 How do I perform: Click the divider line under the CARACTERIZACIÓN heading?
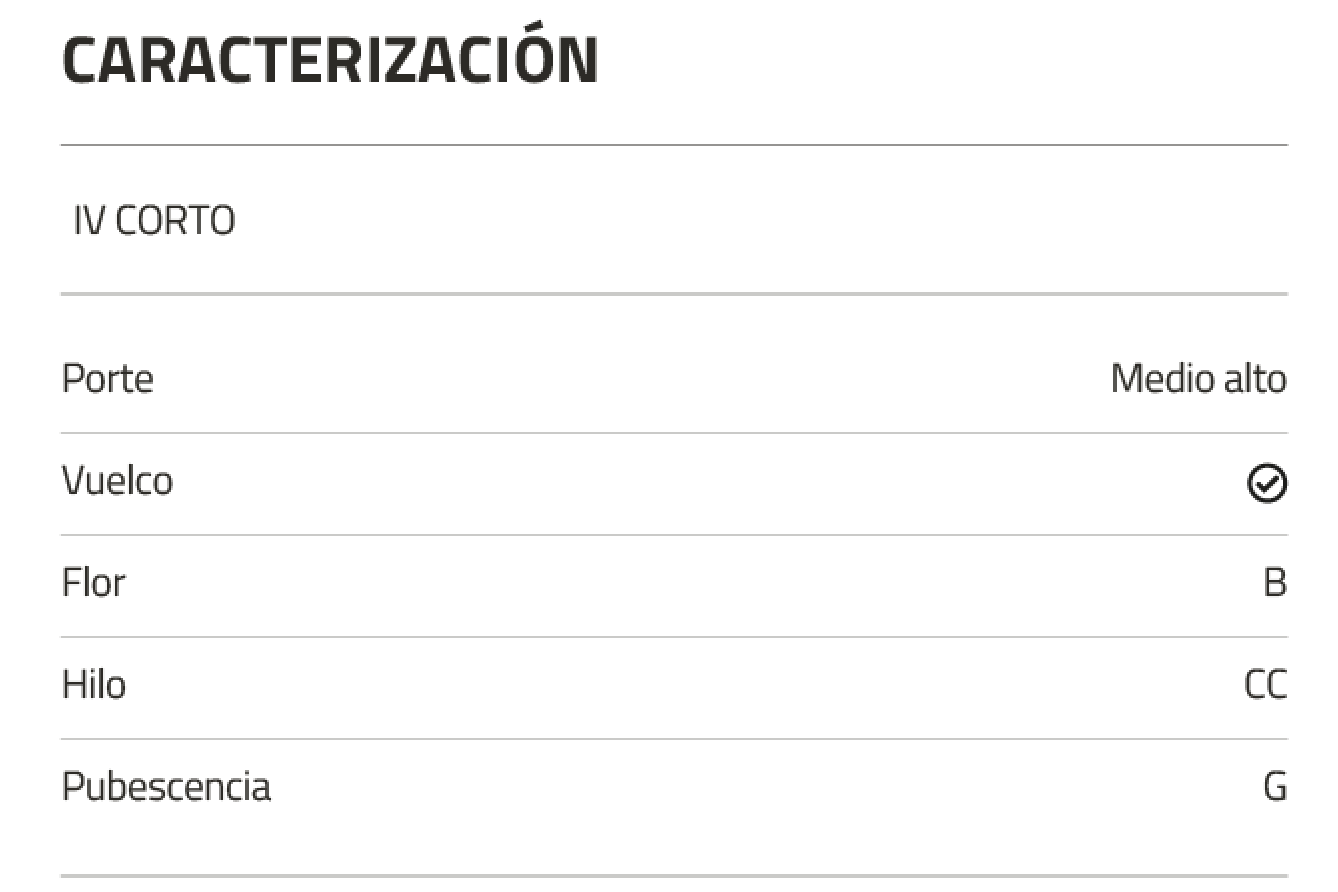674,146
